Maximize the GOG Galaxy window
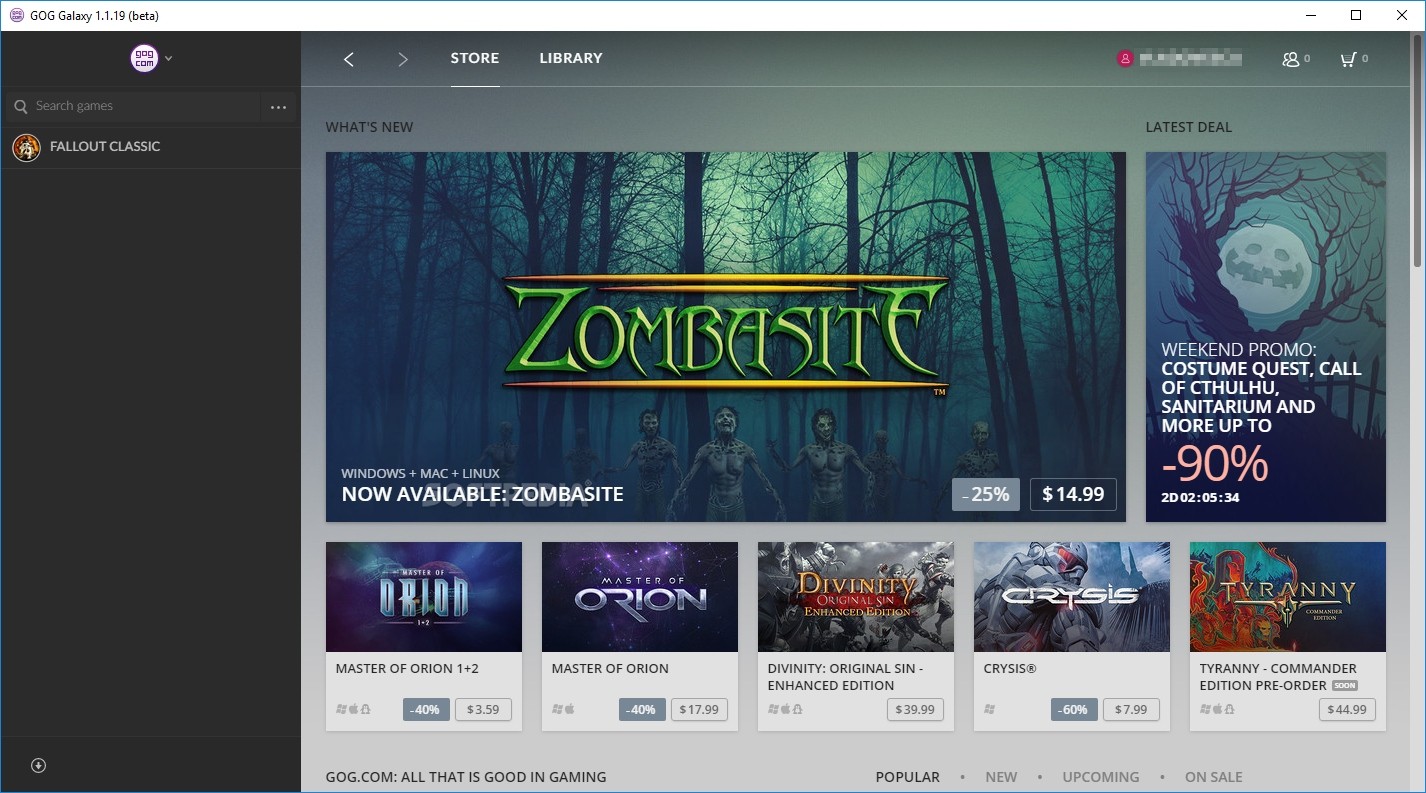This screenshot has width=1426, height=793. pyautogui.click(x=1356, y=15)
